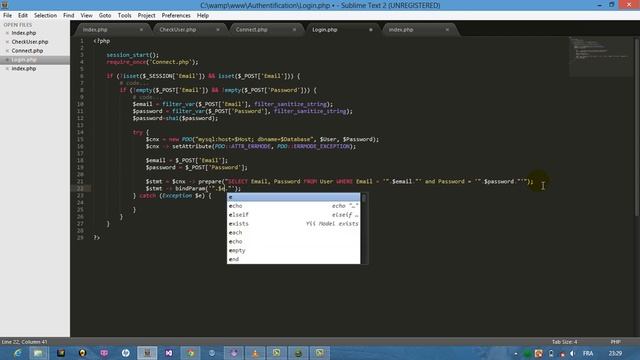Open the Tools menu
The height and width of the screenshot is (360, 640).
pyautogui.click(x=124, y=16)
